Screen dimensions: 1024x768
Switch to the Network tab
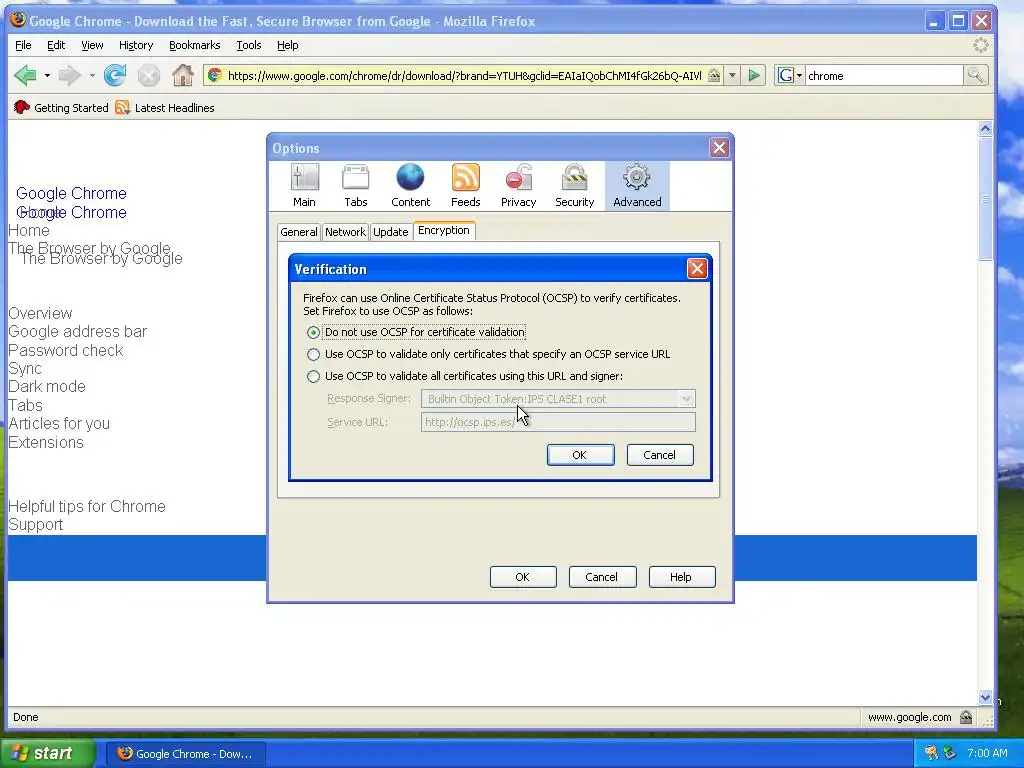[x=345, y=232]
